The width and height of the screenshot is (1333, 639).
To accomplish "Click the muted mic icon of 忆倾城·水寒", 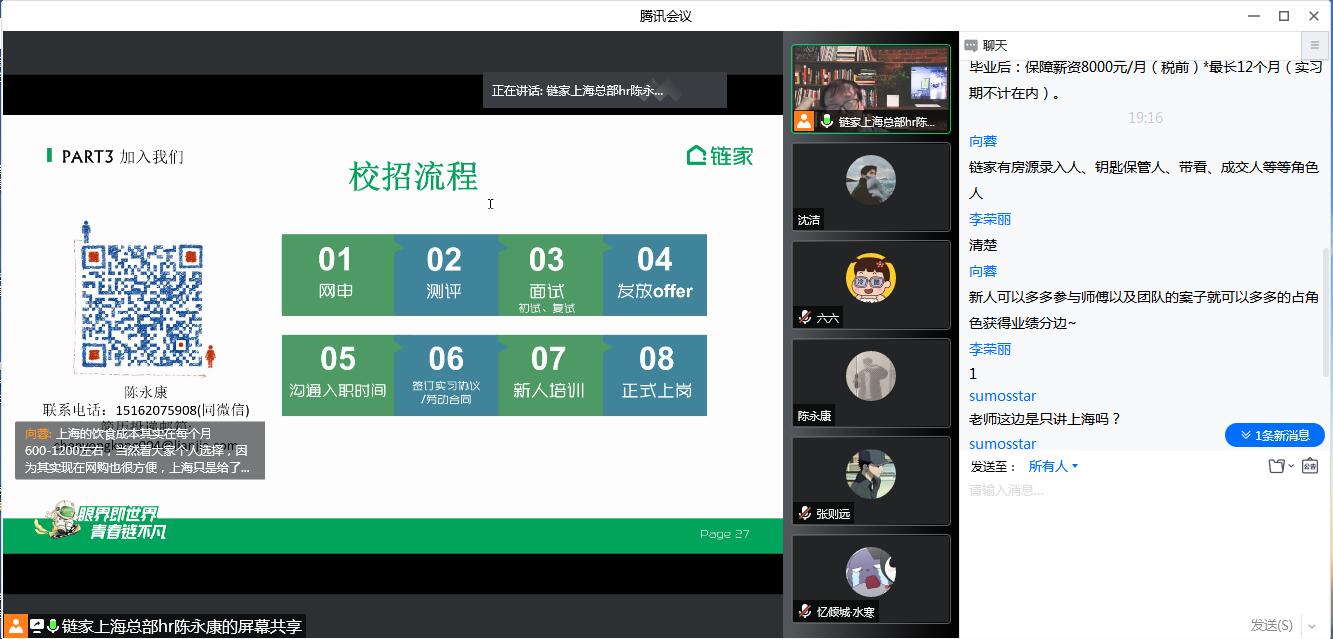I will point(805,611).
